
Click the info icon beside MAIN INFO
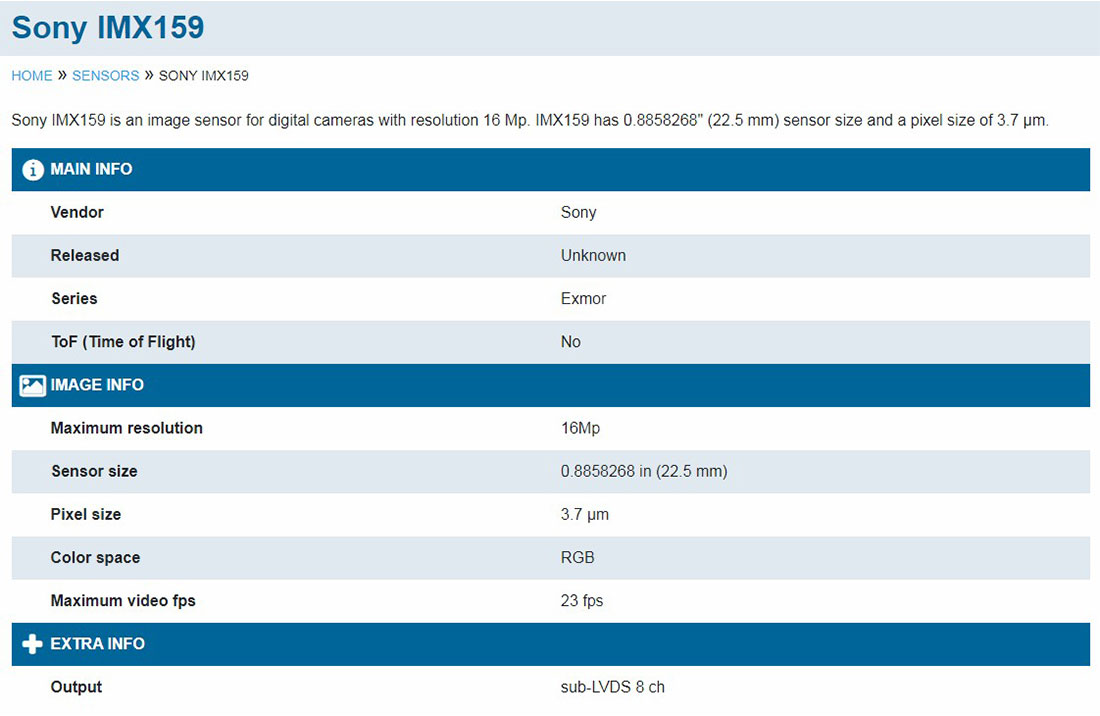point(33,170)
